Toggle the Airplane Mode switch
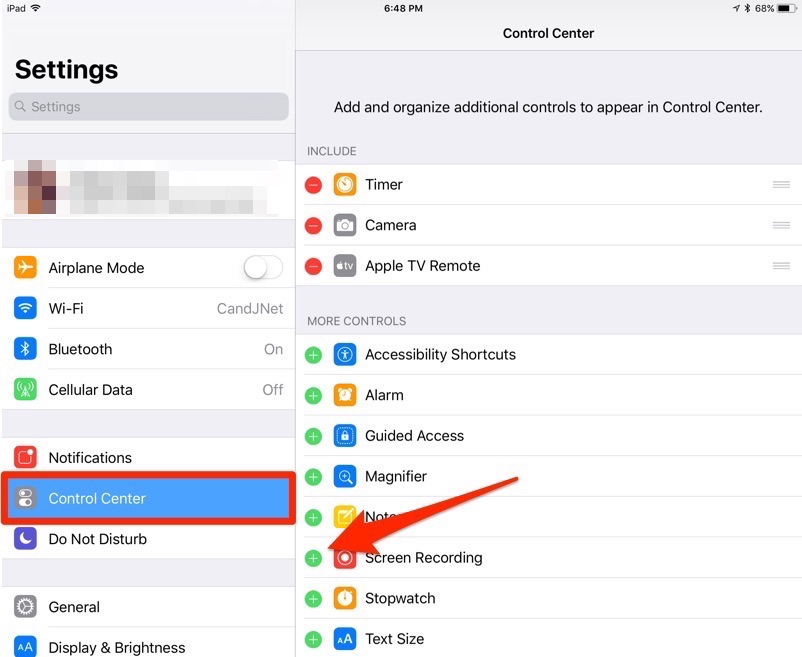Screen dimensions: 802x657 [x=263, y=268]
